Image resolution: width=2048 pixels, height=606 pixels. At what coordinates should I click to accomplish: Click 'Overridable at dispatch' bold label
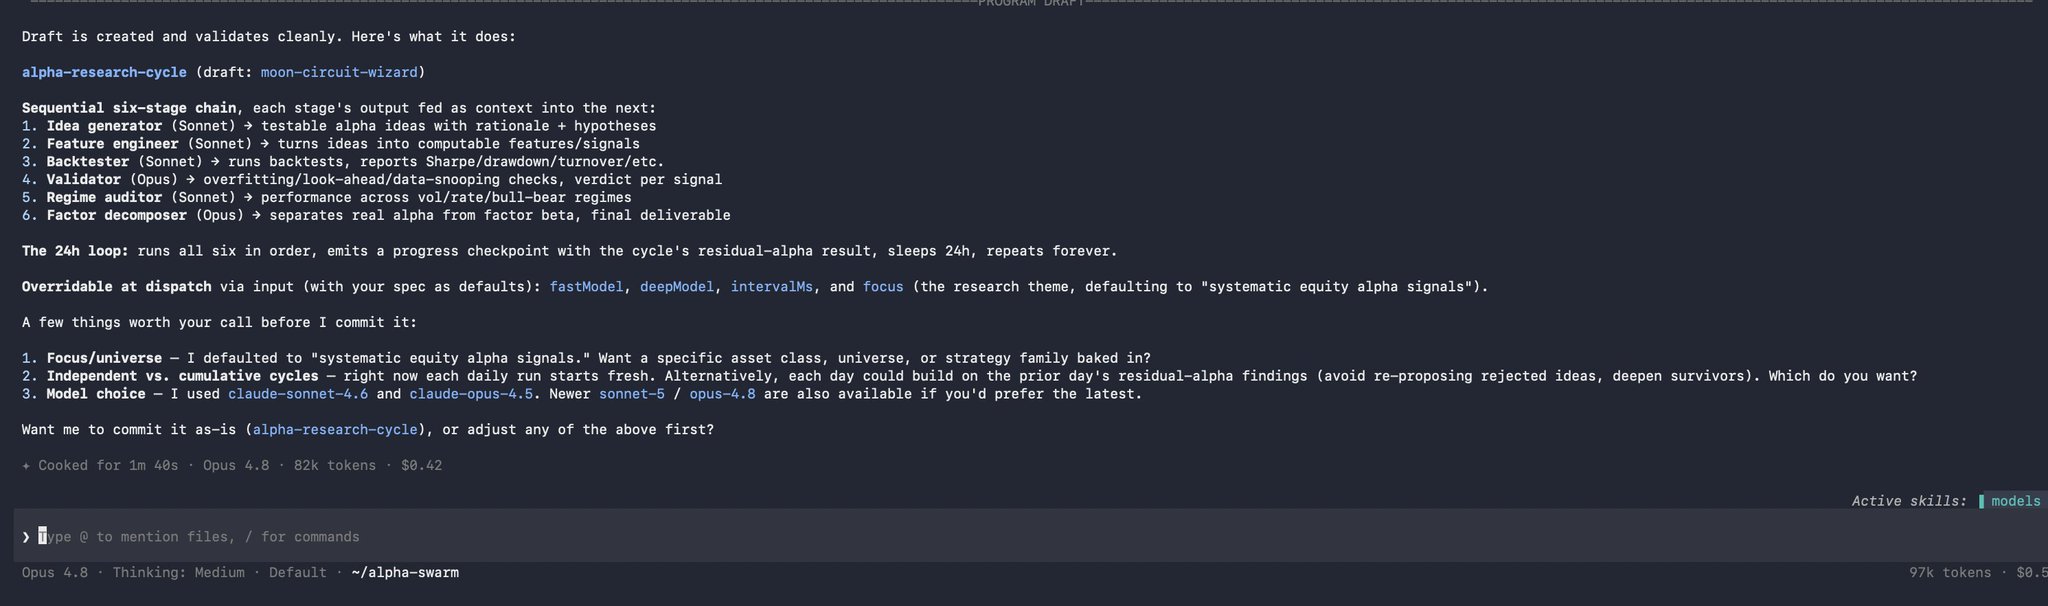[116, 287]
